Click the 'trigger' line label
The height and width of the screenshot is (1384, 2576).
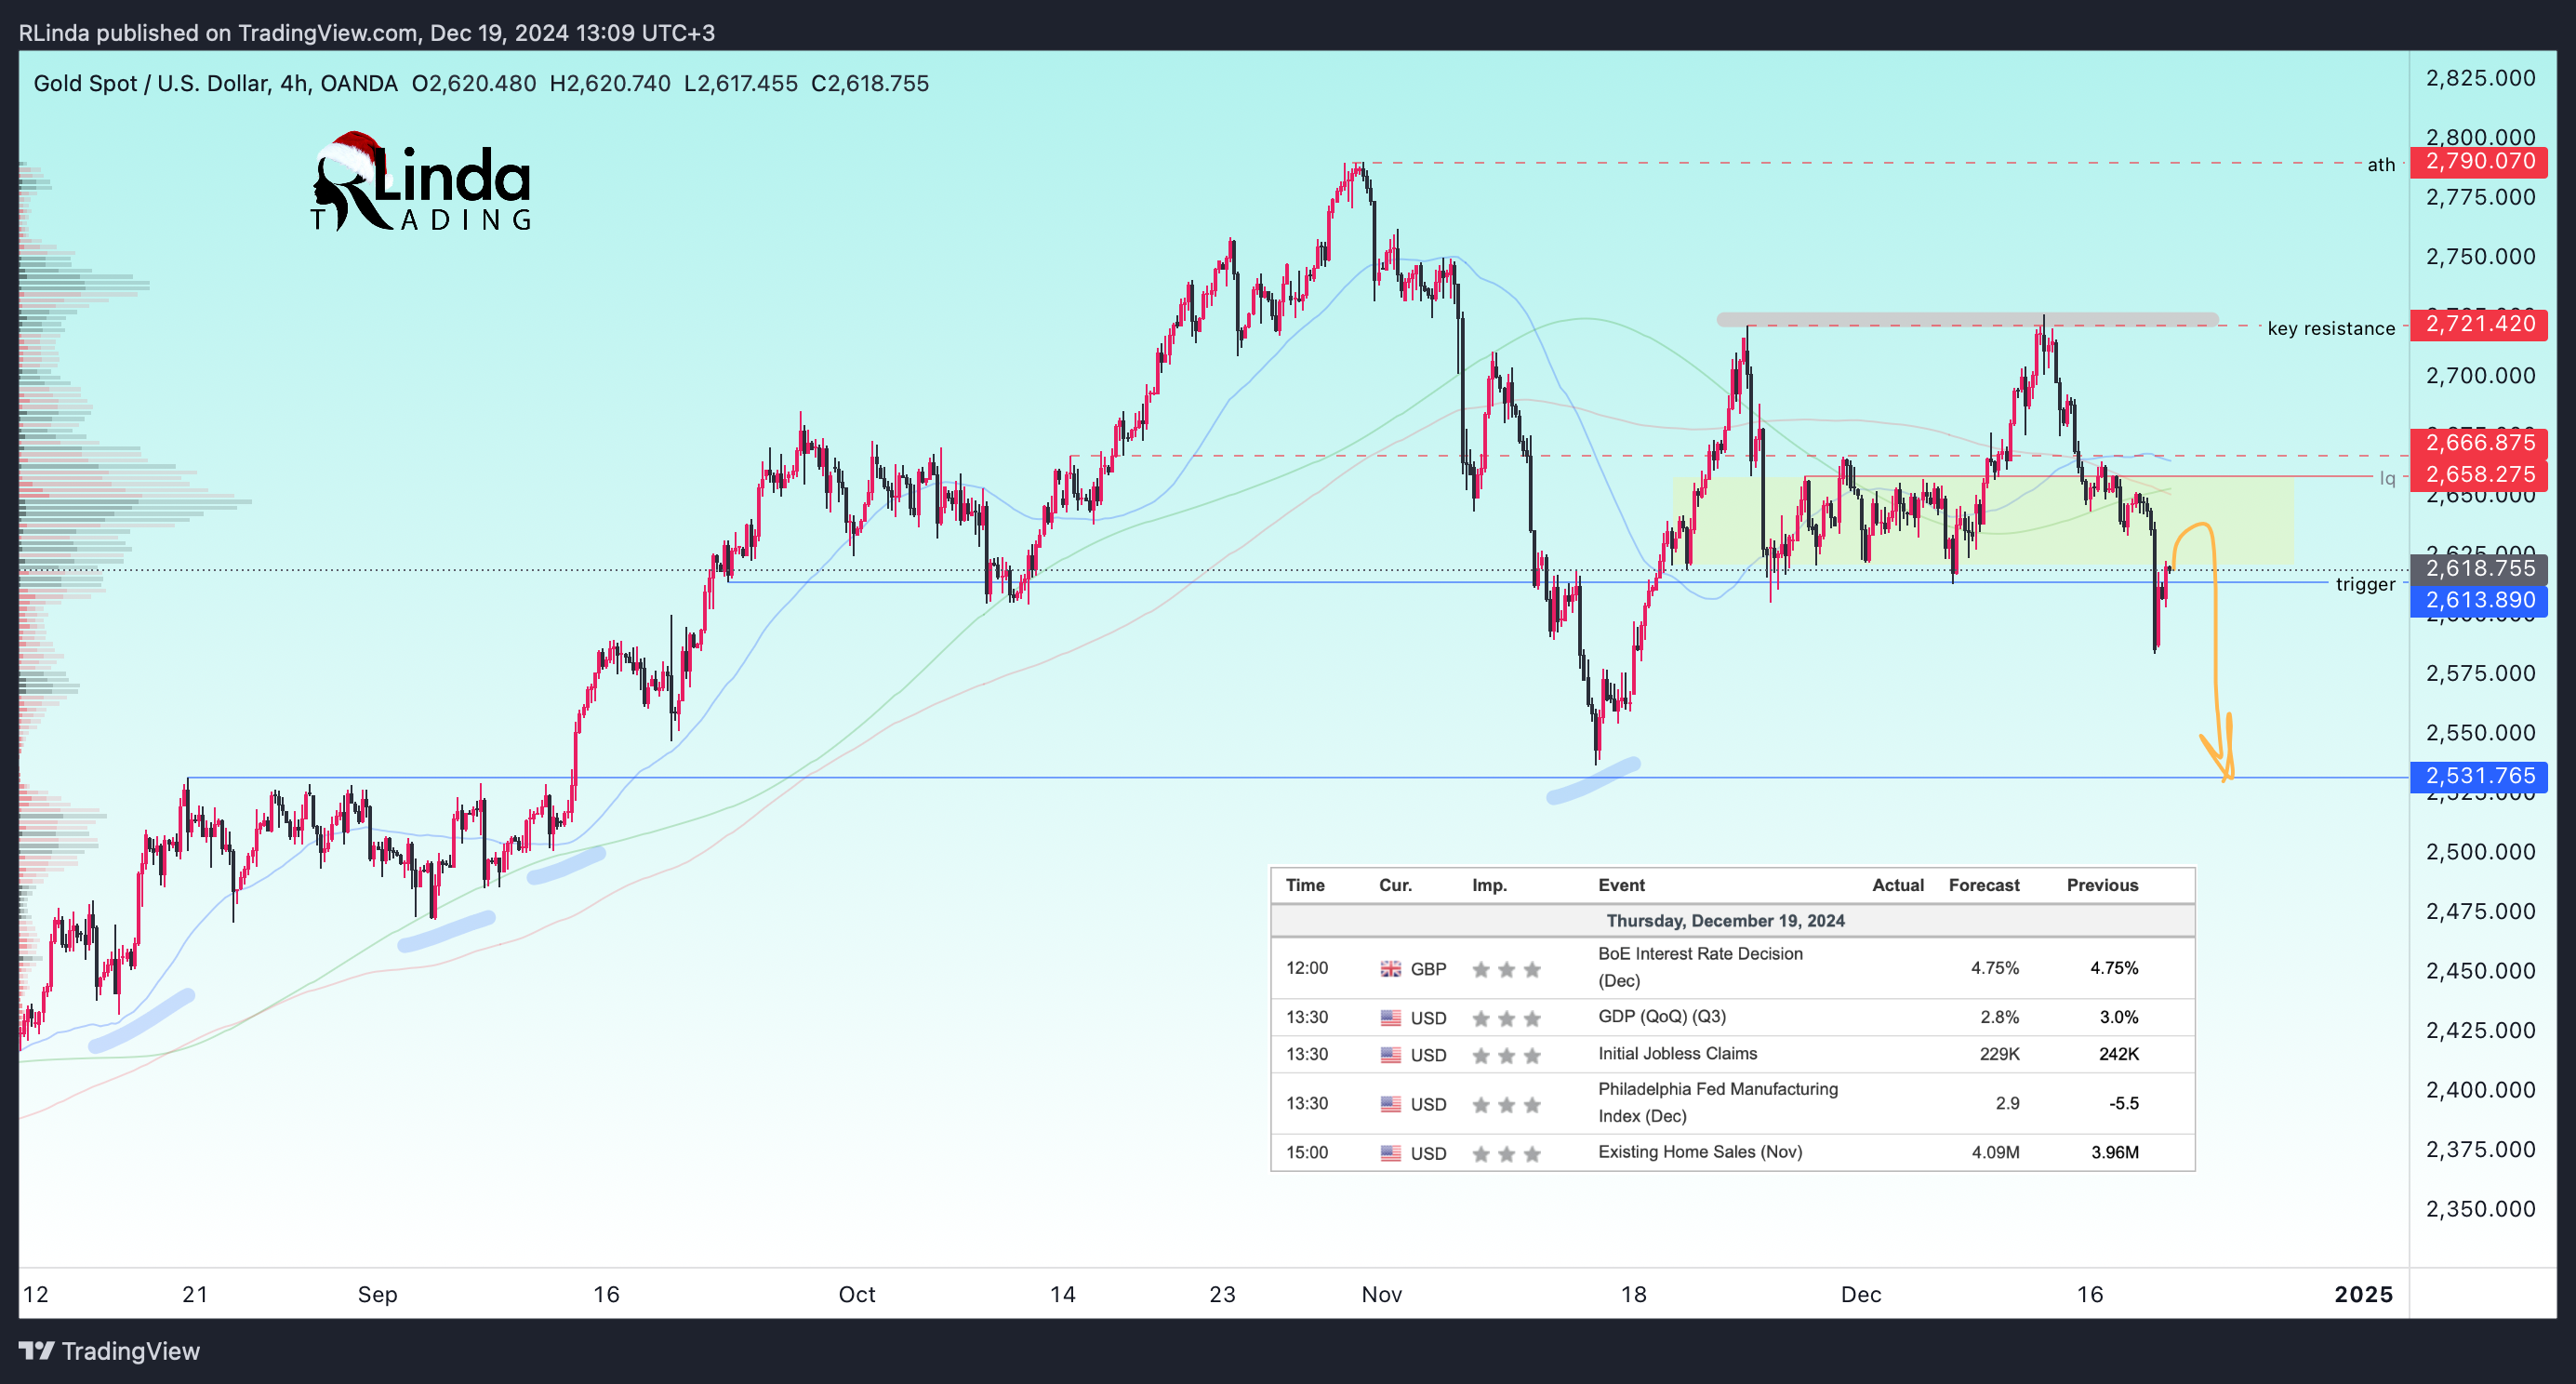pos(2365,584)
